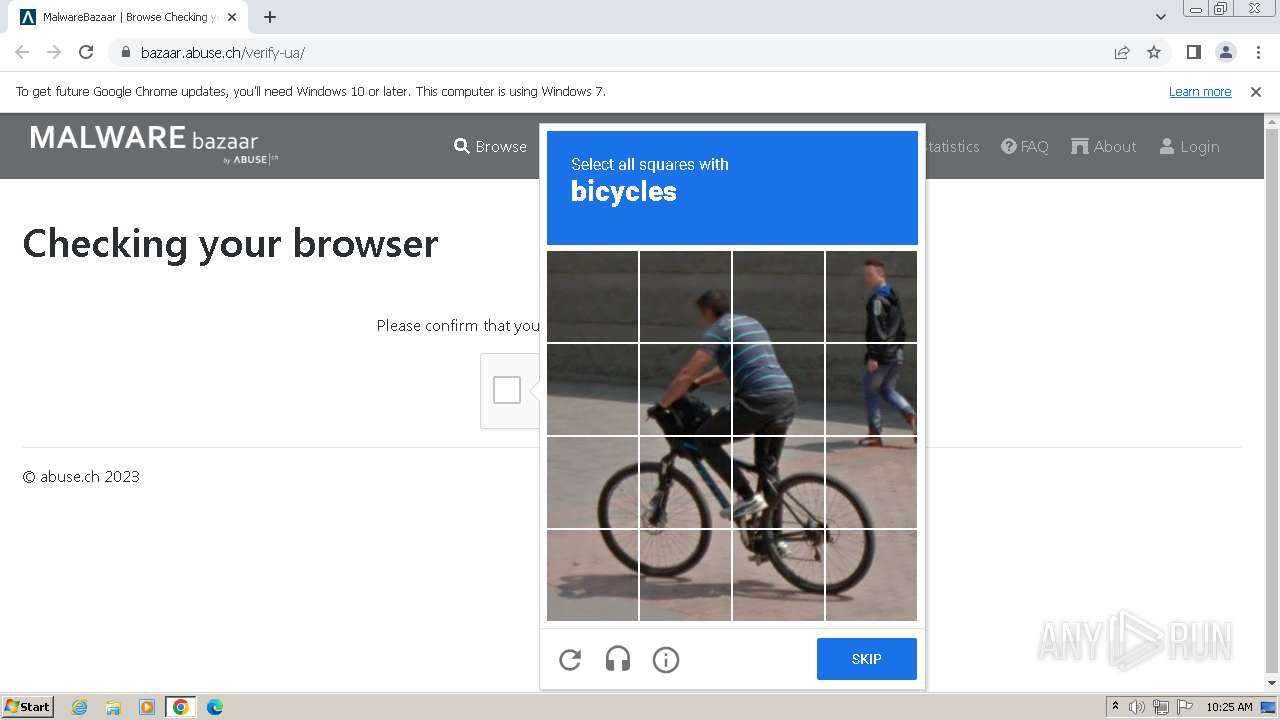The width and height of the screenshot is (1280, 720).
Task: Follow the Learn more link
Action: coord(1200,91)
